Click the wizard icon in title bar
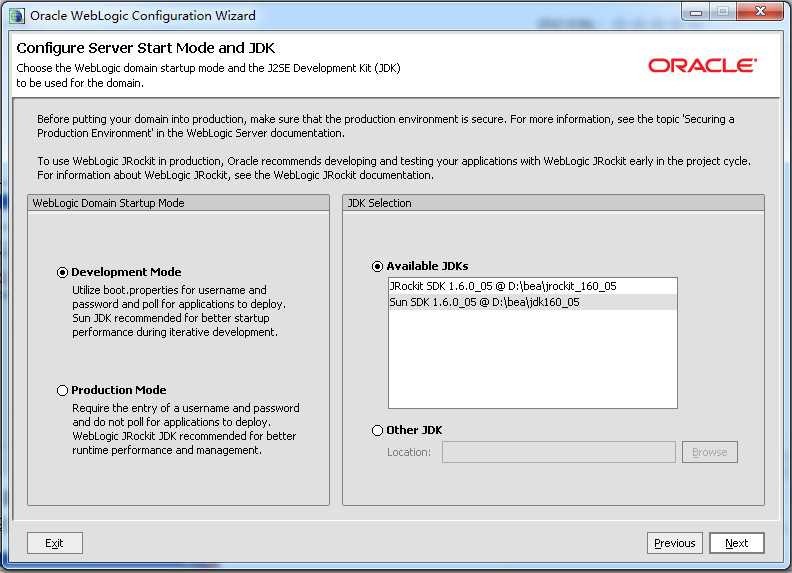 [x=17, y=16]
